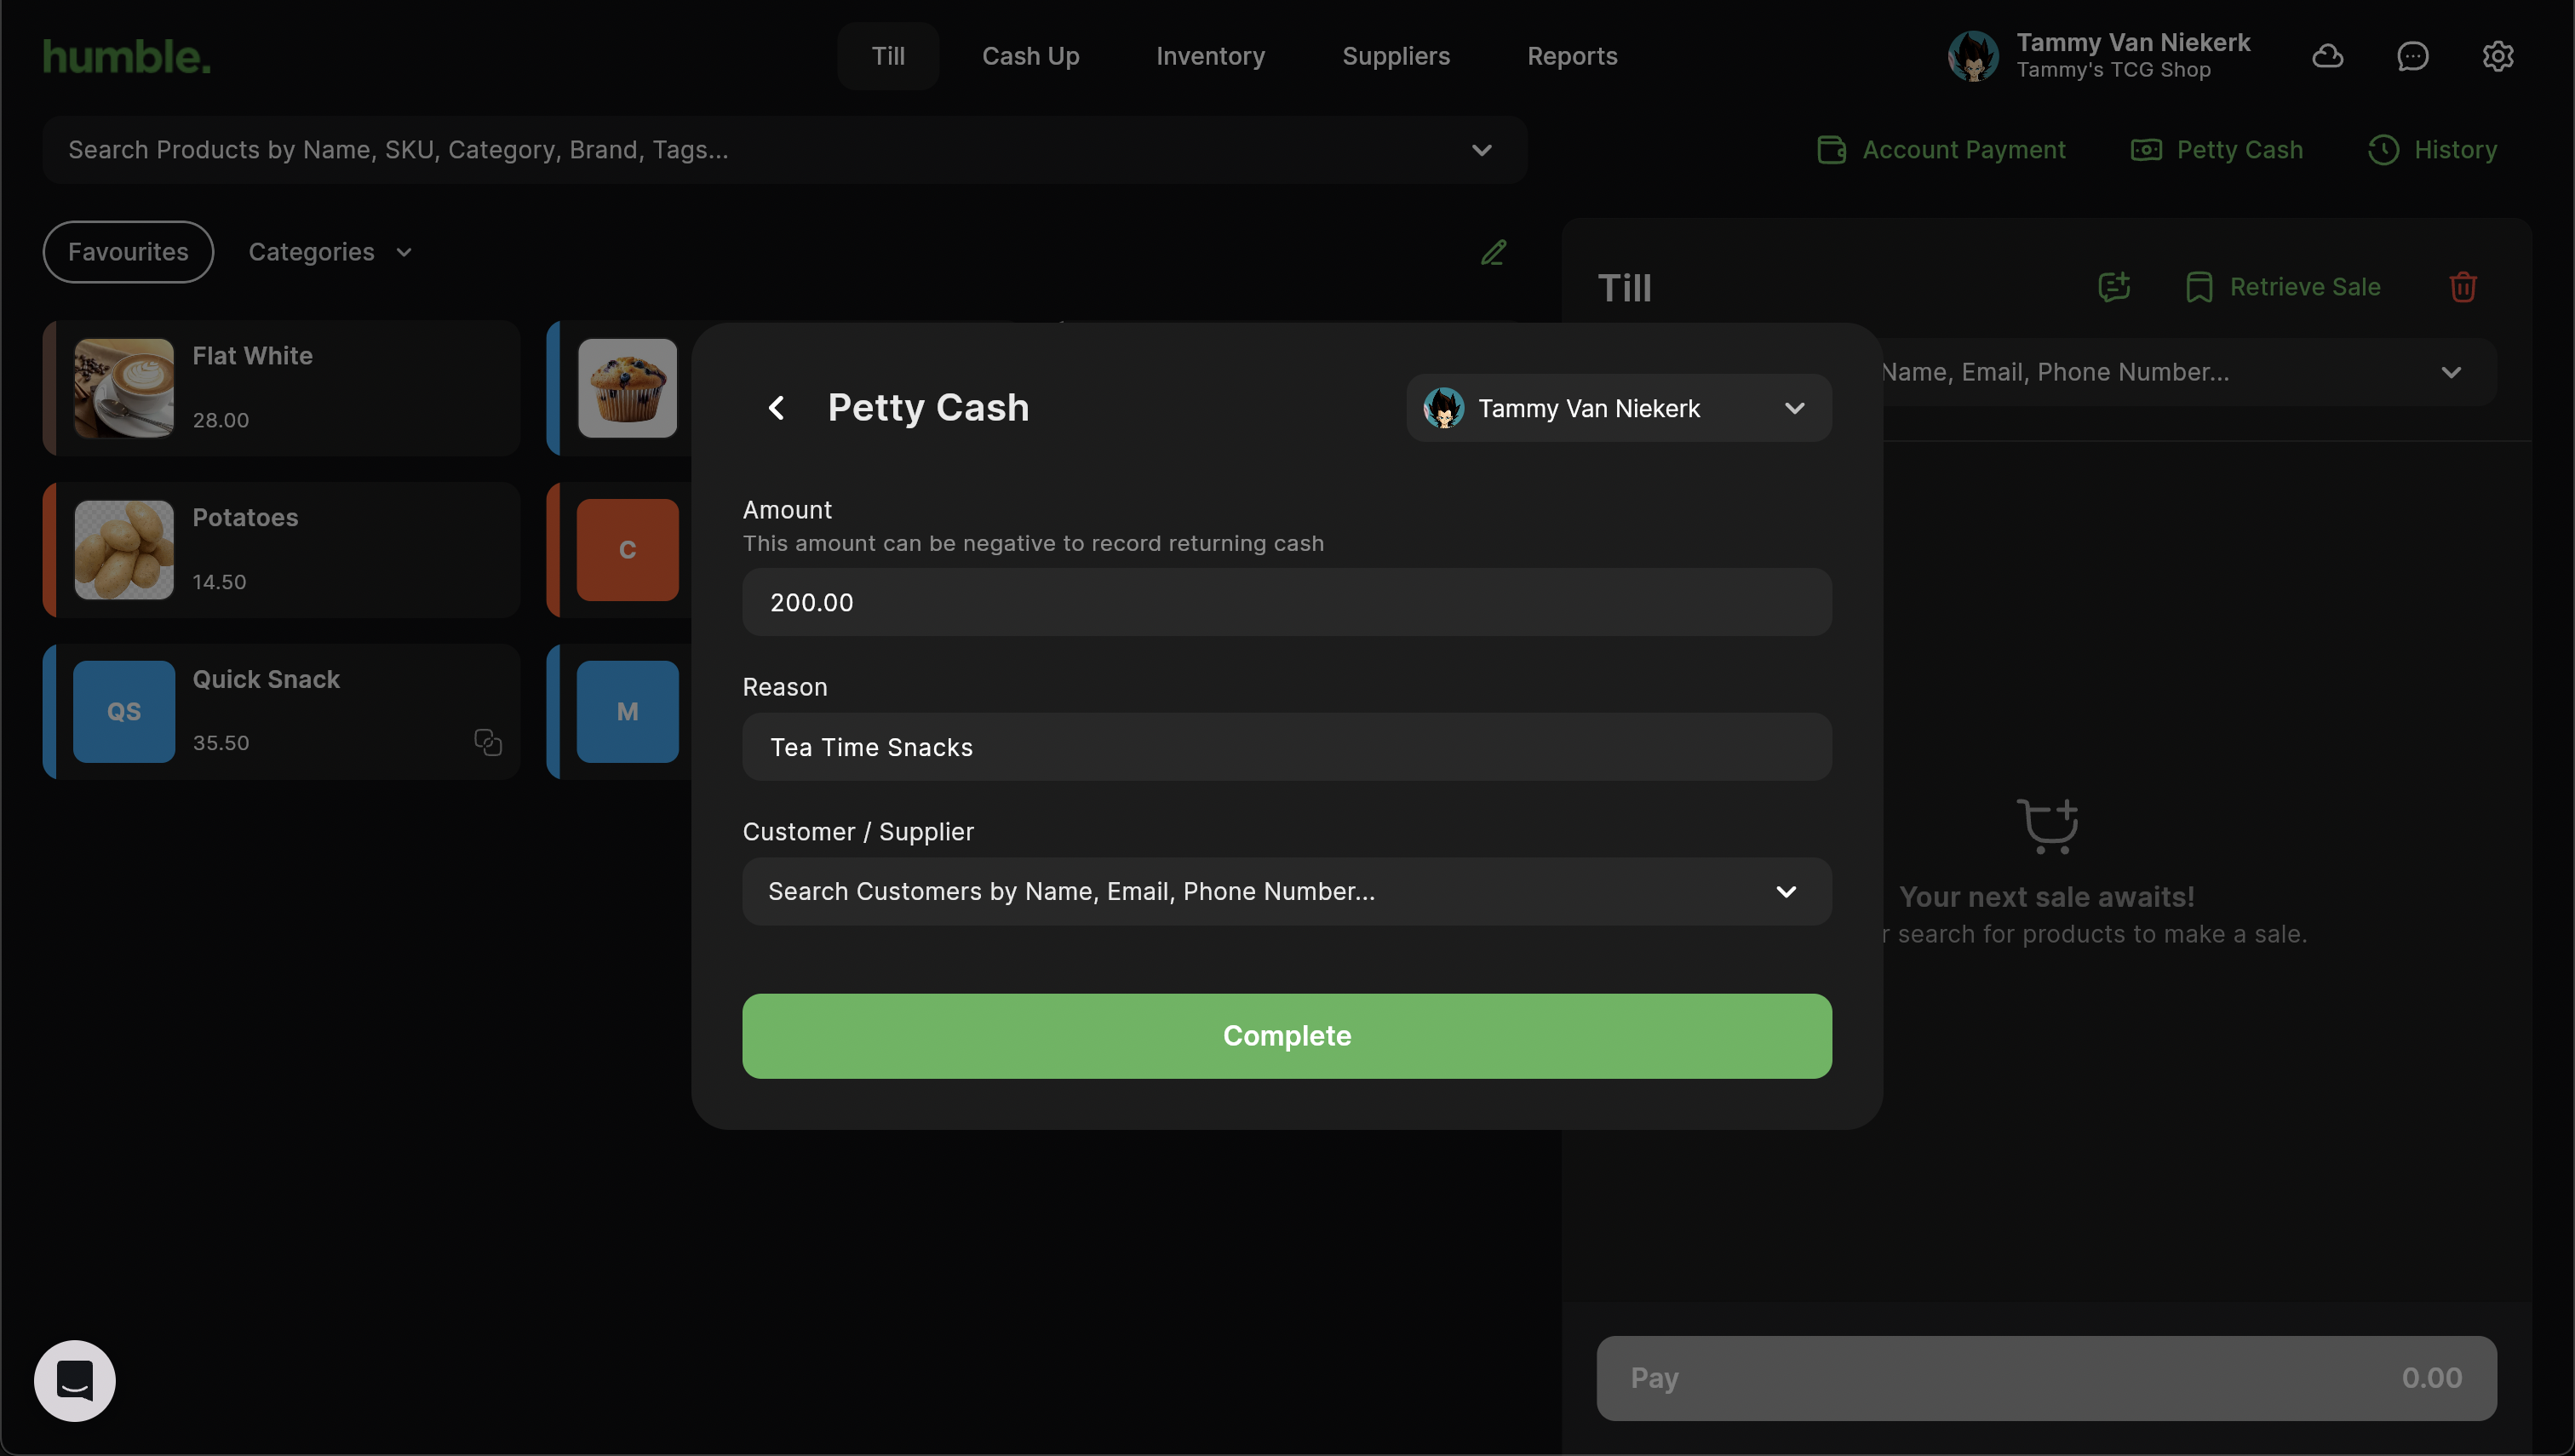Click into the Amount field showing 200.00
Image resolution: width=2575 pixels, height=1456 pixels.
click(x=1286, y=602)
